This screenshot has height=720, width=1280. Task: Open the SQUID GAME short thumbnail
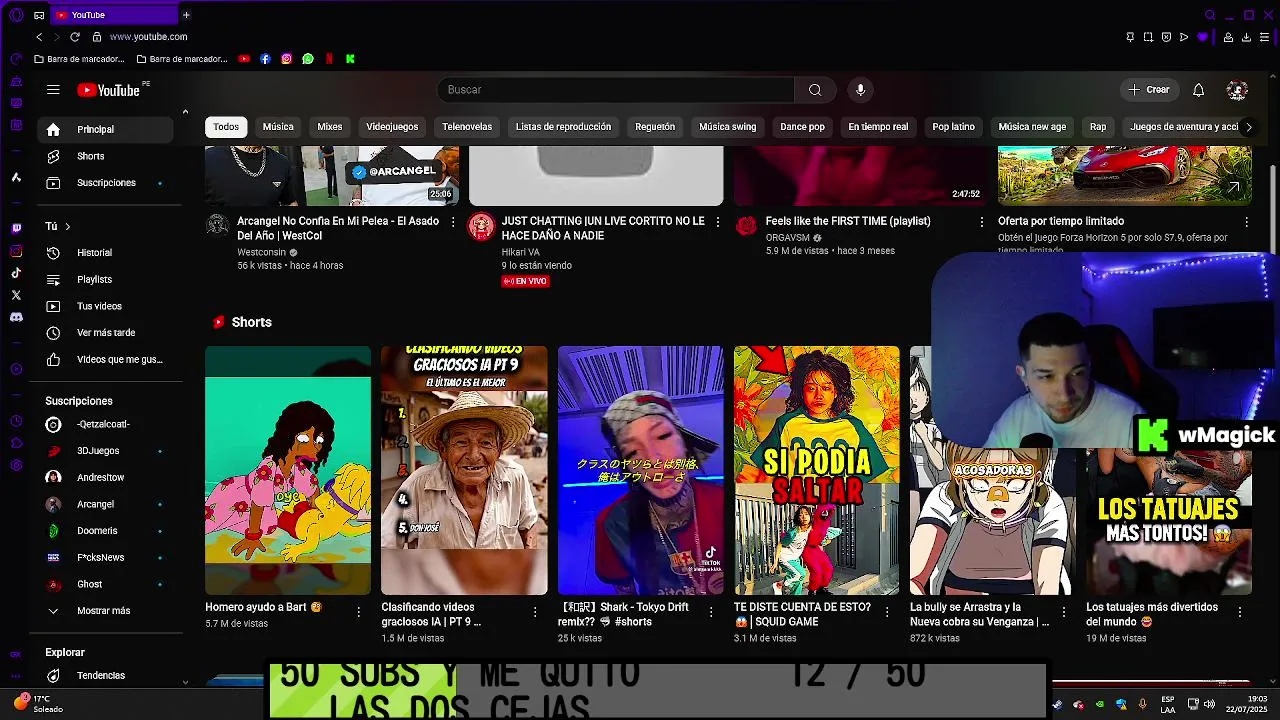817,470
